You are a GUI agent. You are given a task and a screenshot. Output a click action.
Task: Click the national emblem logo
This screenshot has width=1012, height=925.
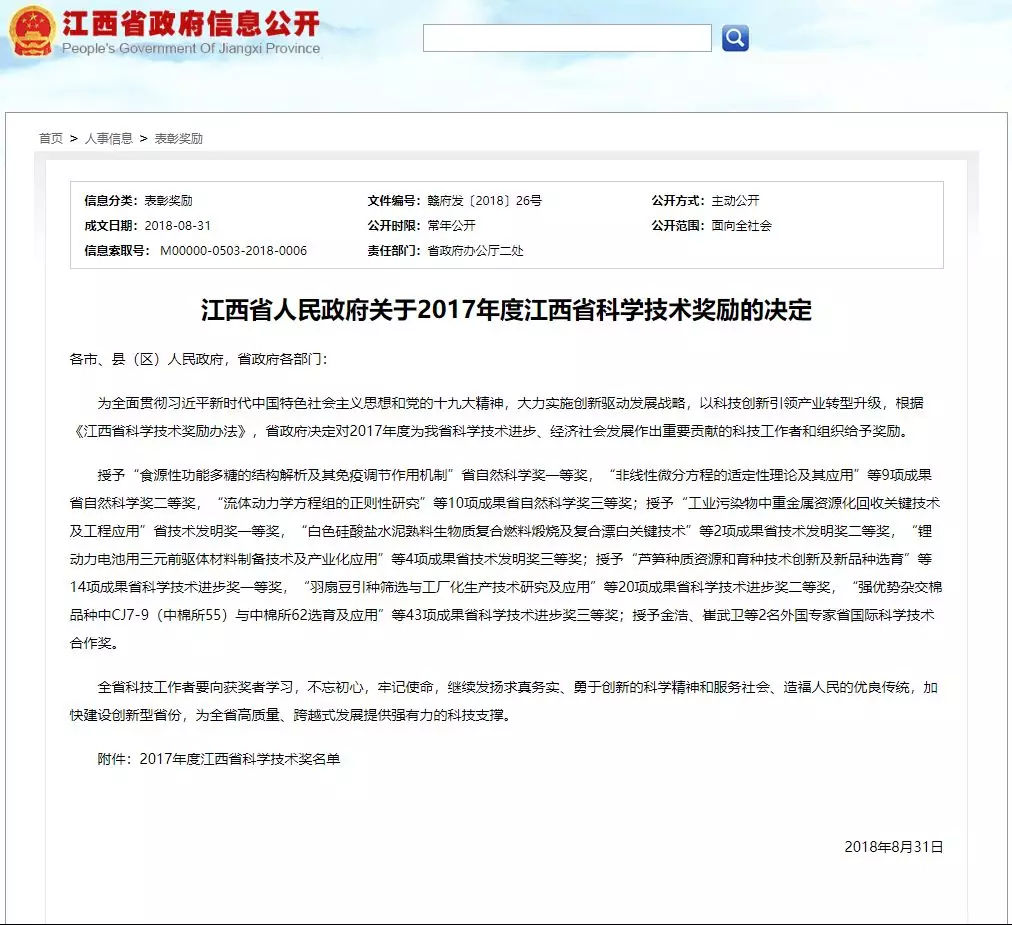[32, 31]
